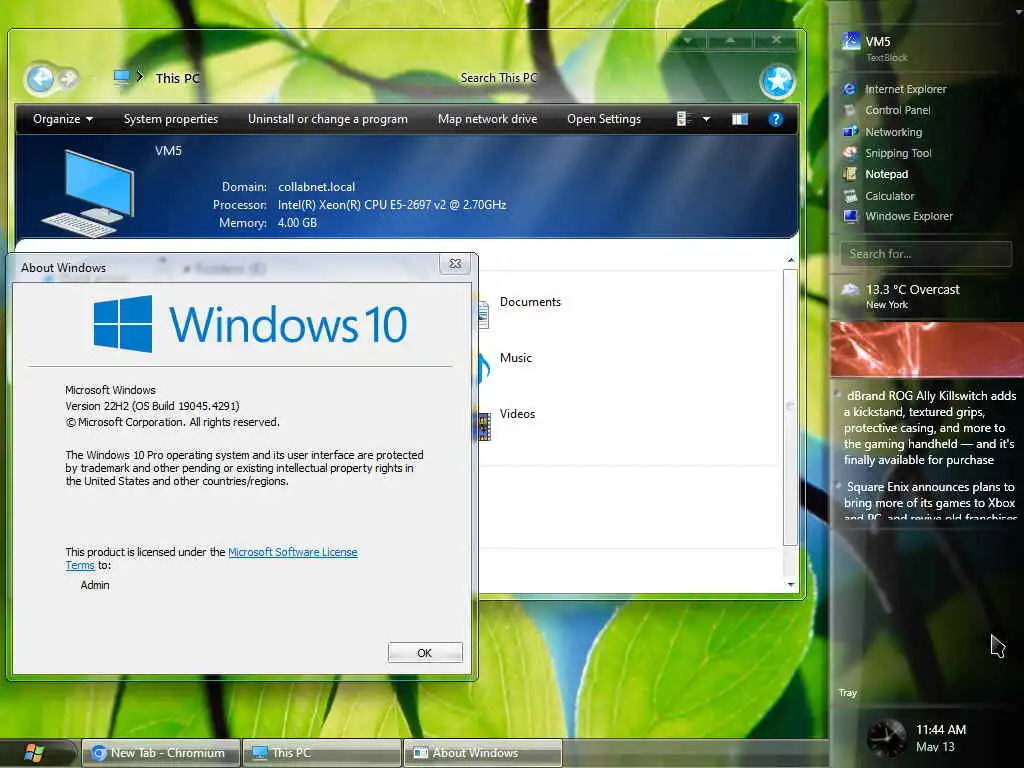Open the Microsoft Software License Terms link

[x=293, y=552]
